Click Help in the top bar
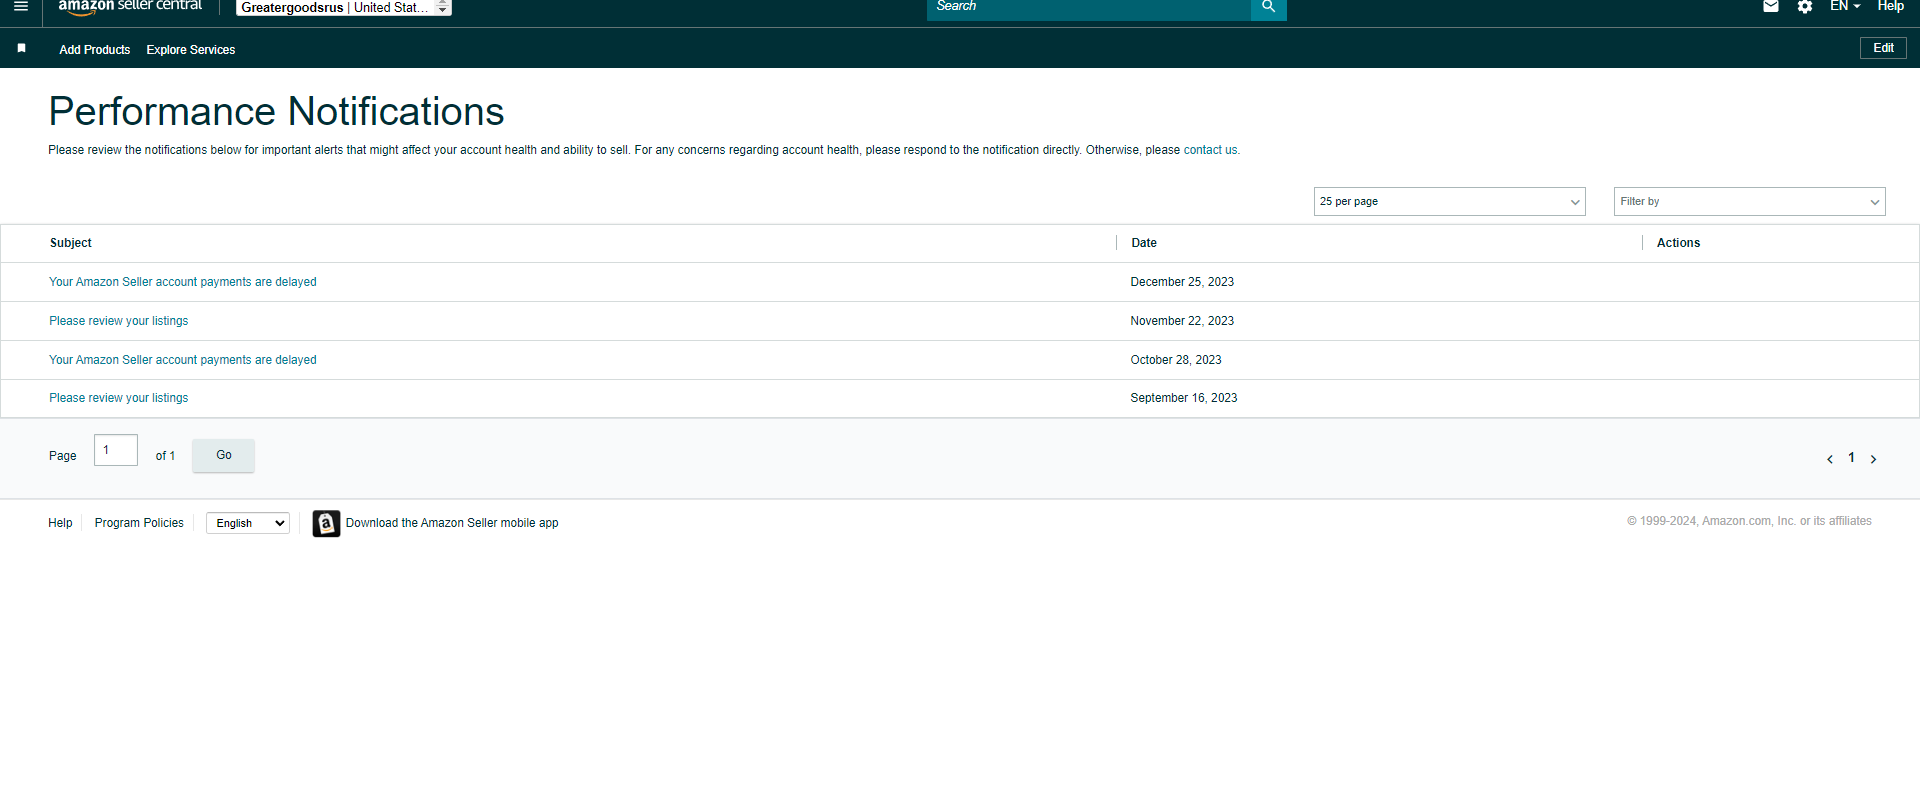The image size is (1920, 794). coord(1890,6)
